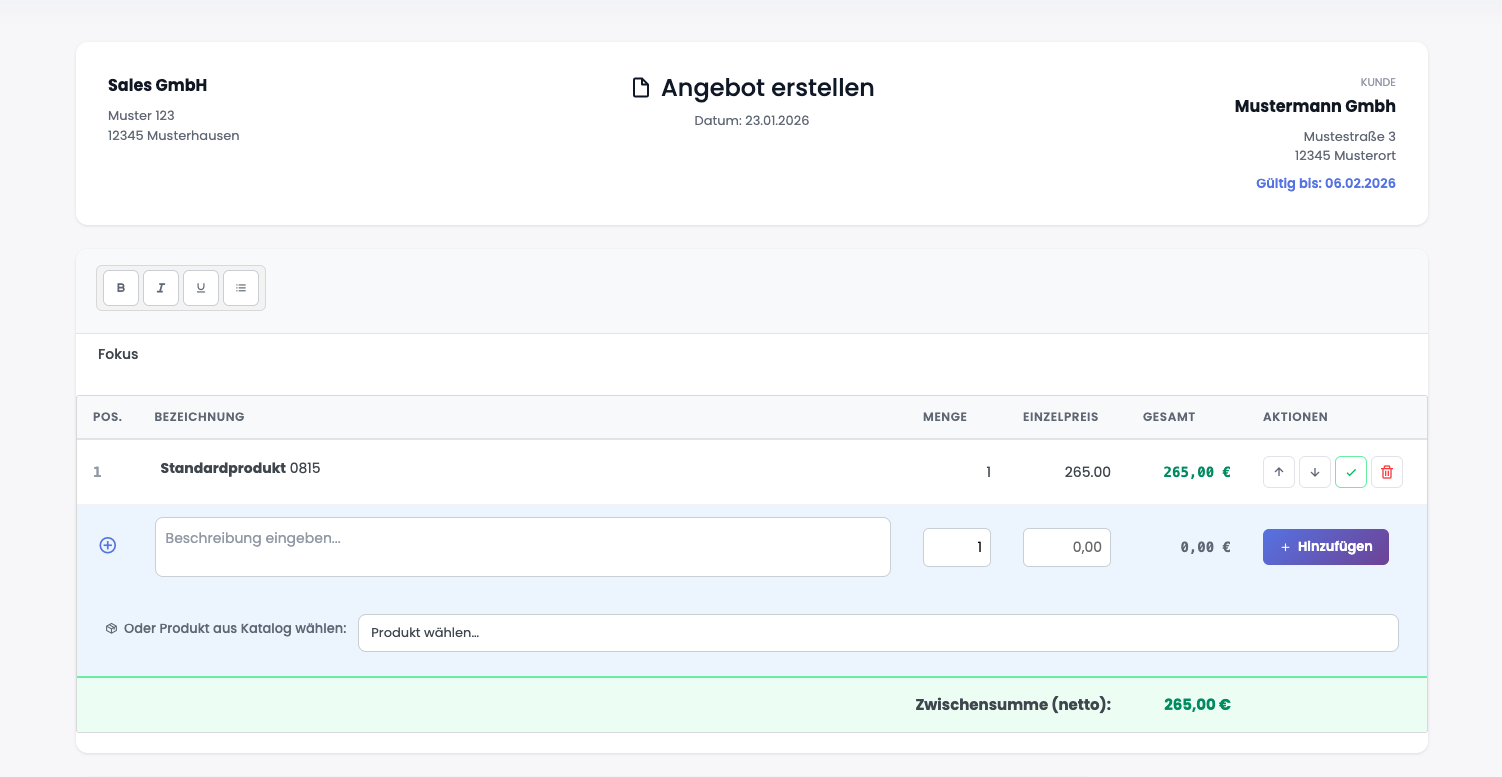Click the new item quantity field
Screen dimensions: 1502x777
click(x=957, y=547)
